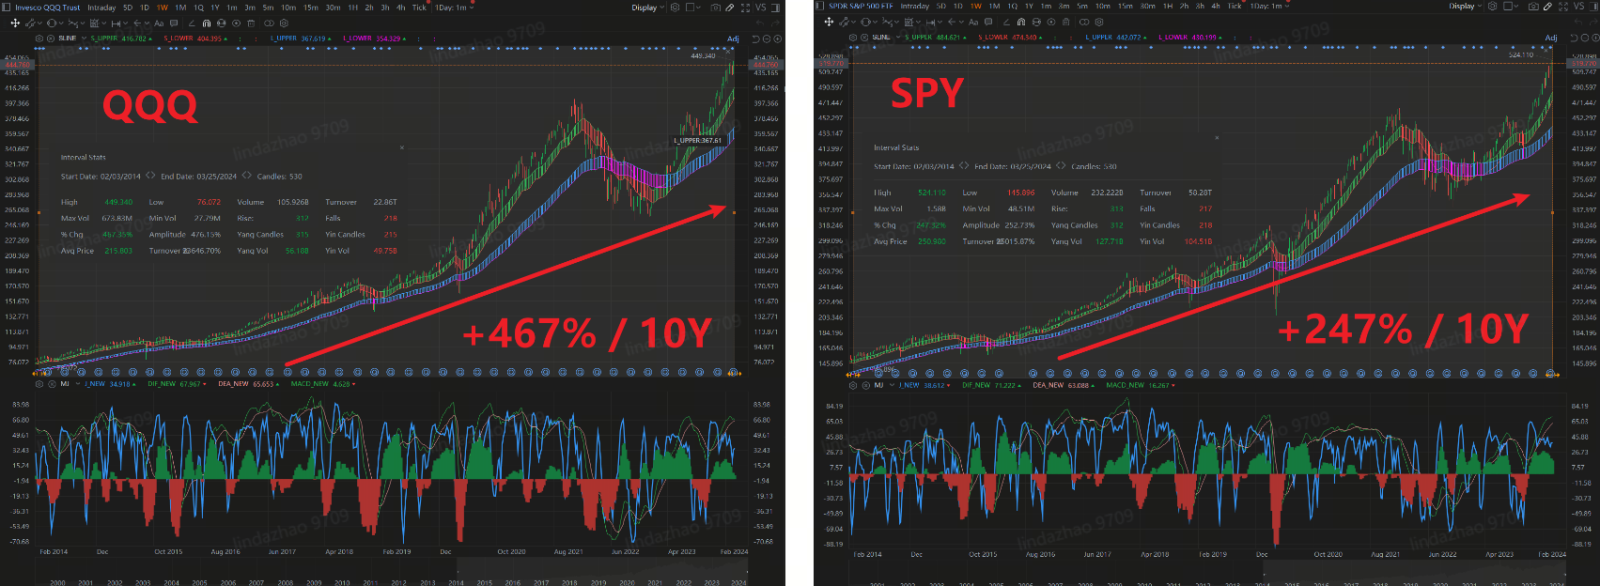Close the Interval Stats panel in QQQ chart
The width and height of the screenshot is (1600, 586).
[402, 148]
